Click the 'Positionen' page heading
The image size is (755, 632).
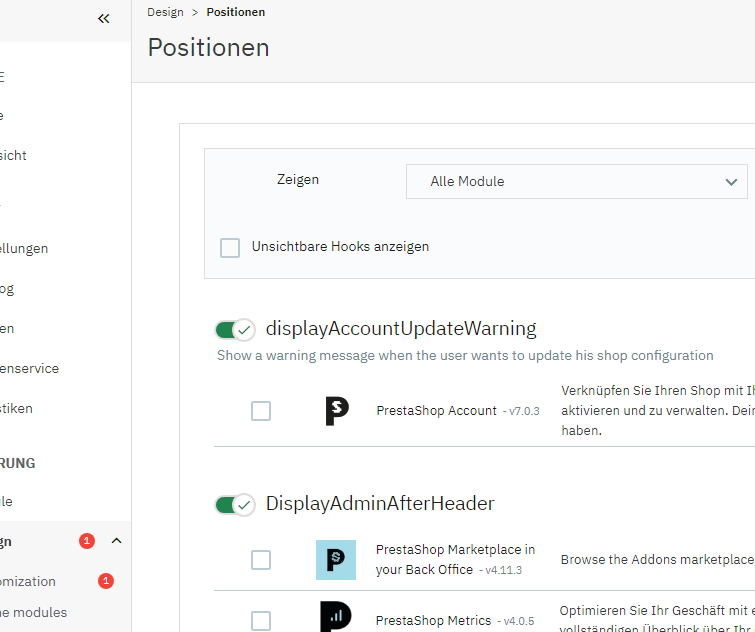[x=208, y=48]
